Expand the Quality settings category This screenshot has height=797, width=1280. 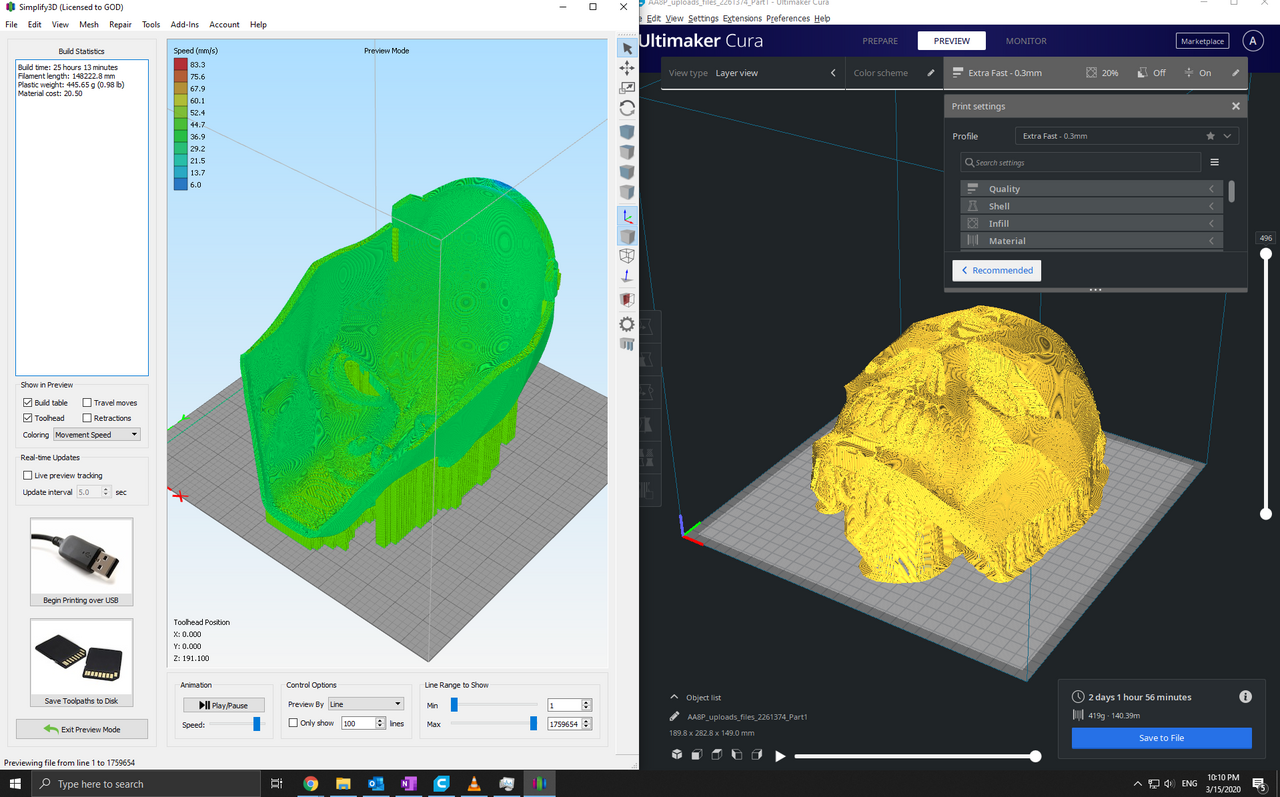pos(1092,189)
